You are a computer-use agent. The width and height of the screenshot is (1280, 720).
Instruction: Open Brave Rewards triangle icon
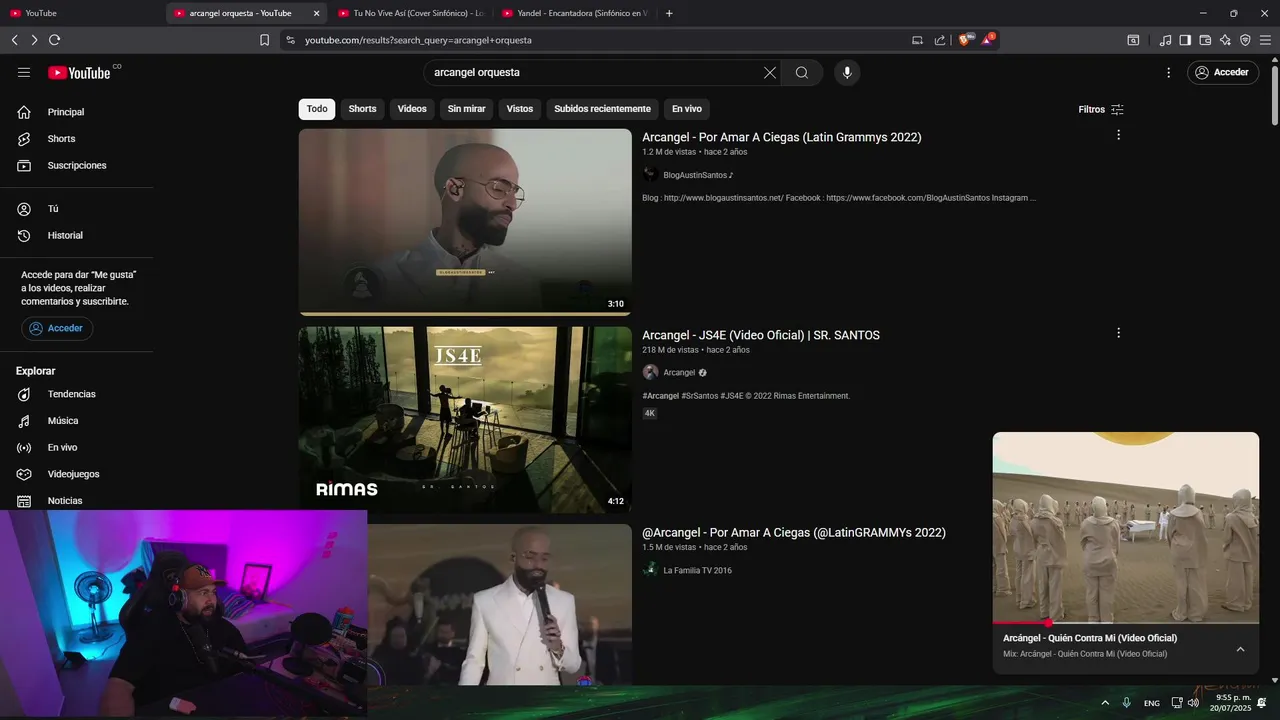(988, 40)
